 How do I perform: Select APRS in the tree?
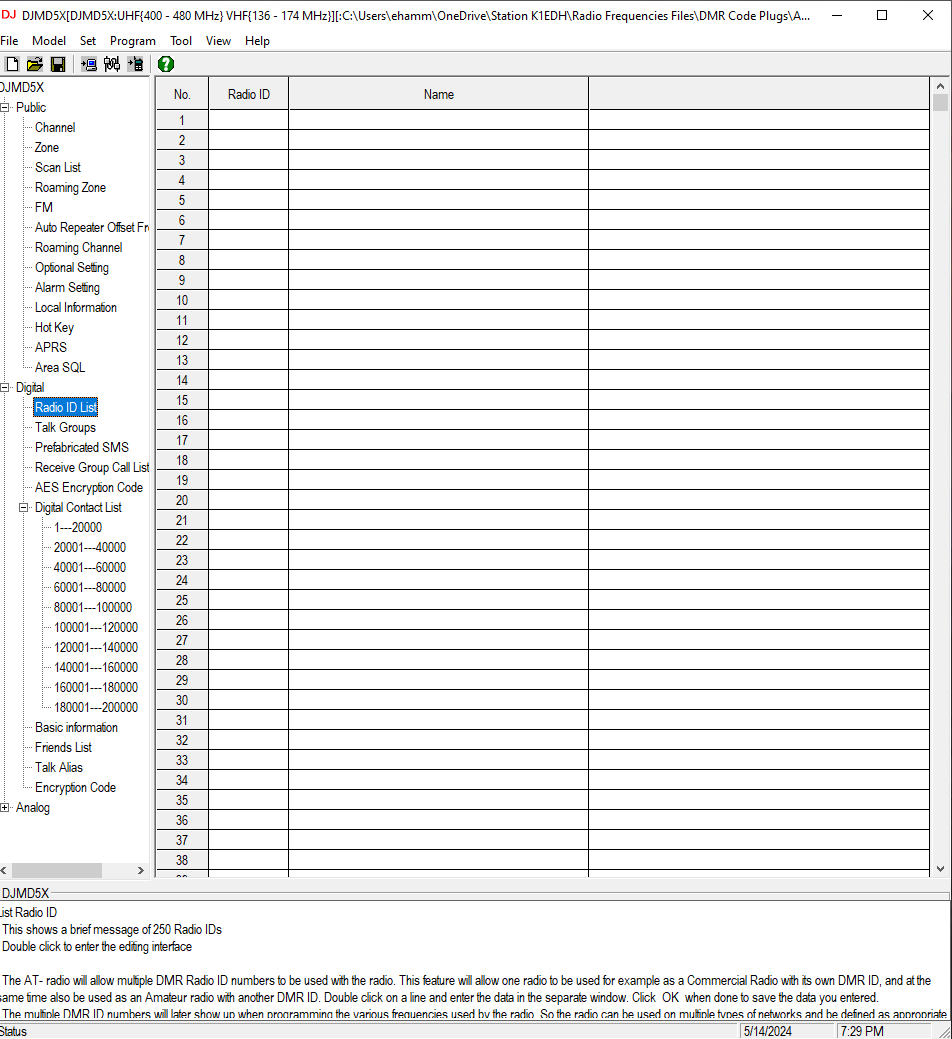[50, 347]
